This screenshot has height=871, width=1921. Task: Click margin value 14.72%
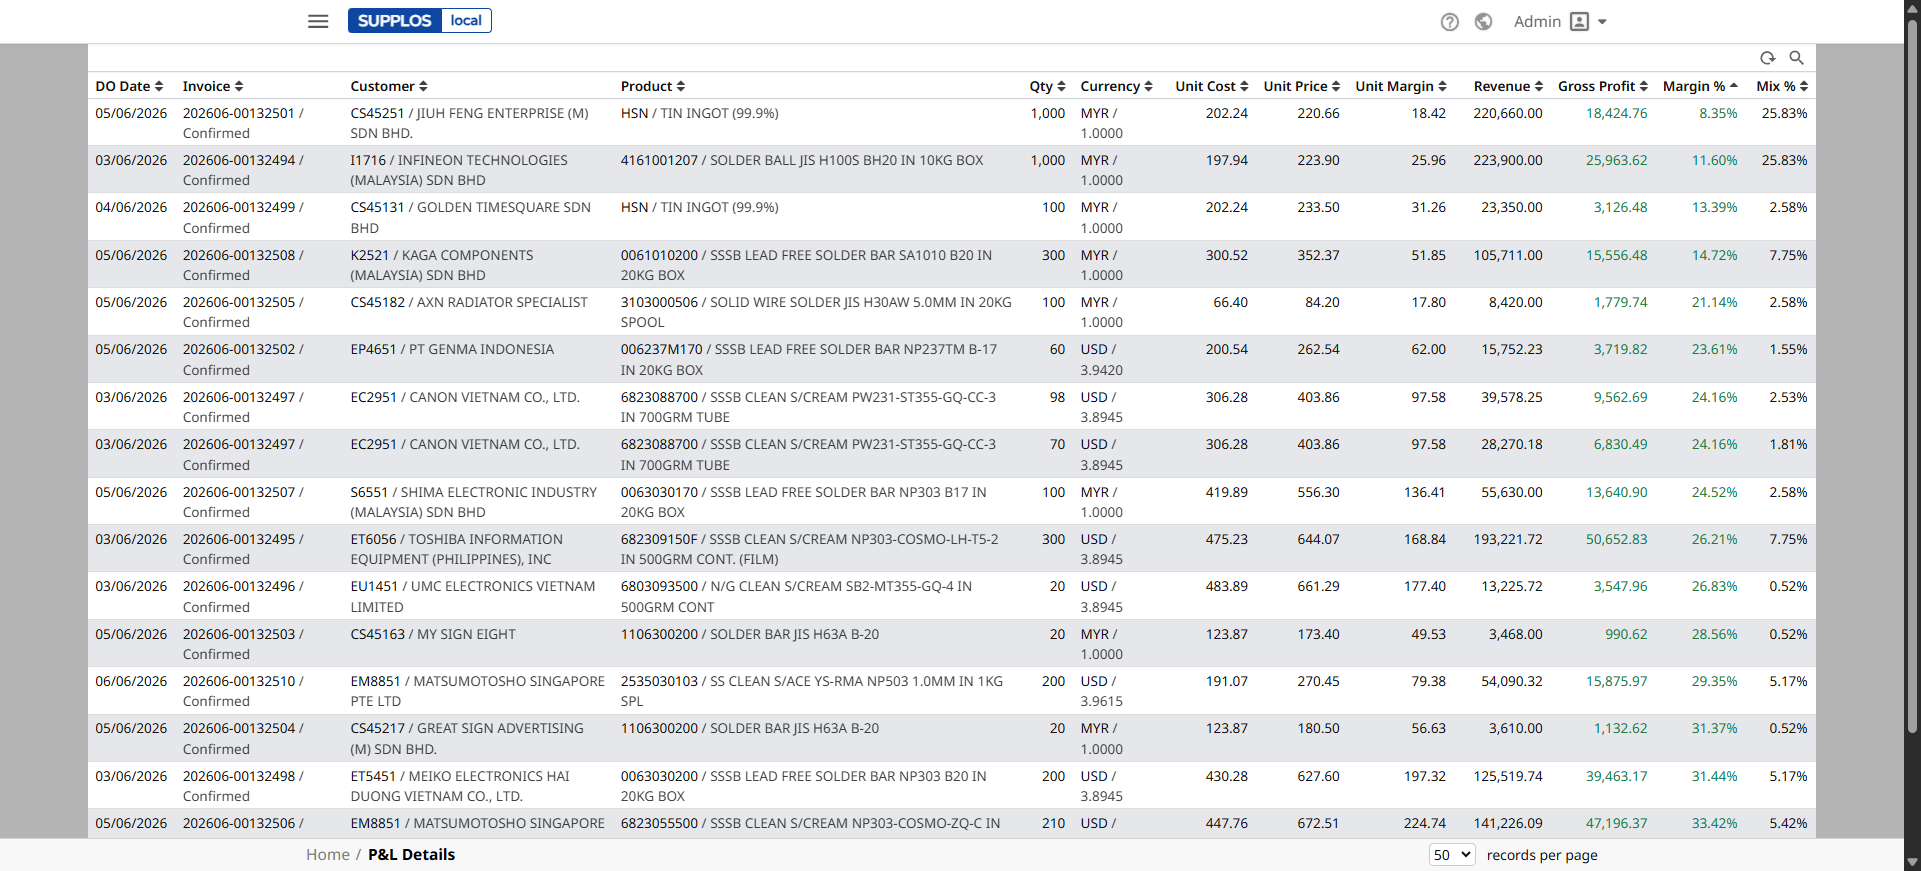coord(1714,255)
